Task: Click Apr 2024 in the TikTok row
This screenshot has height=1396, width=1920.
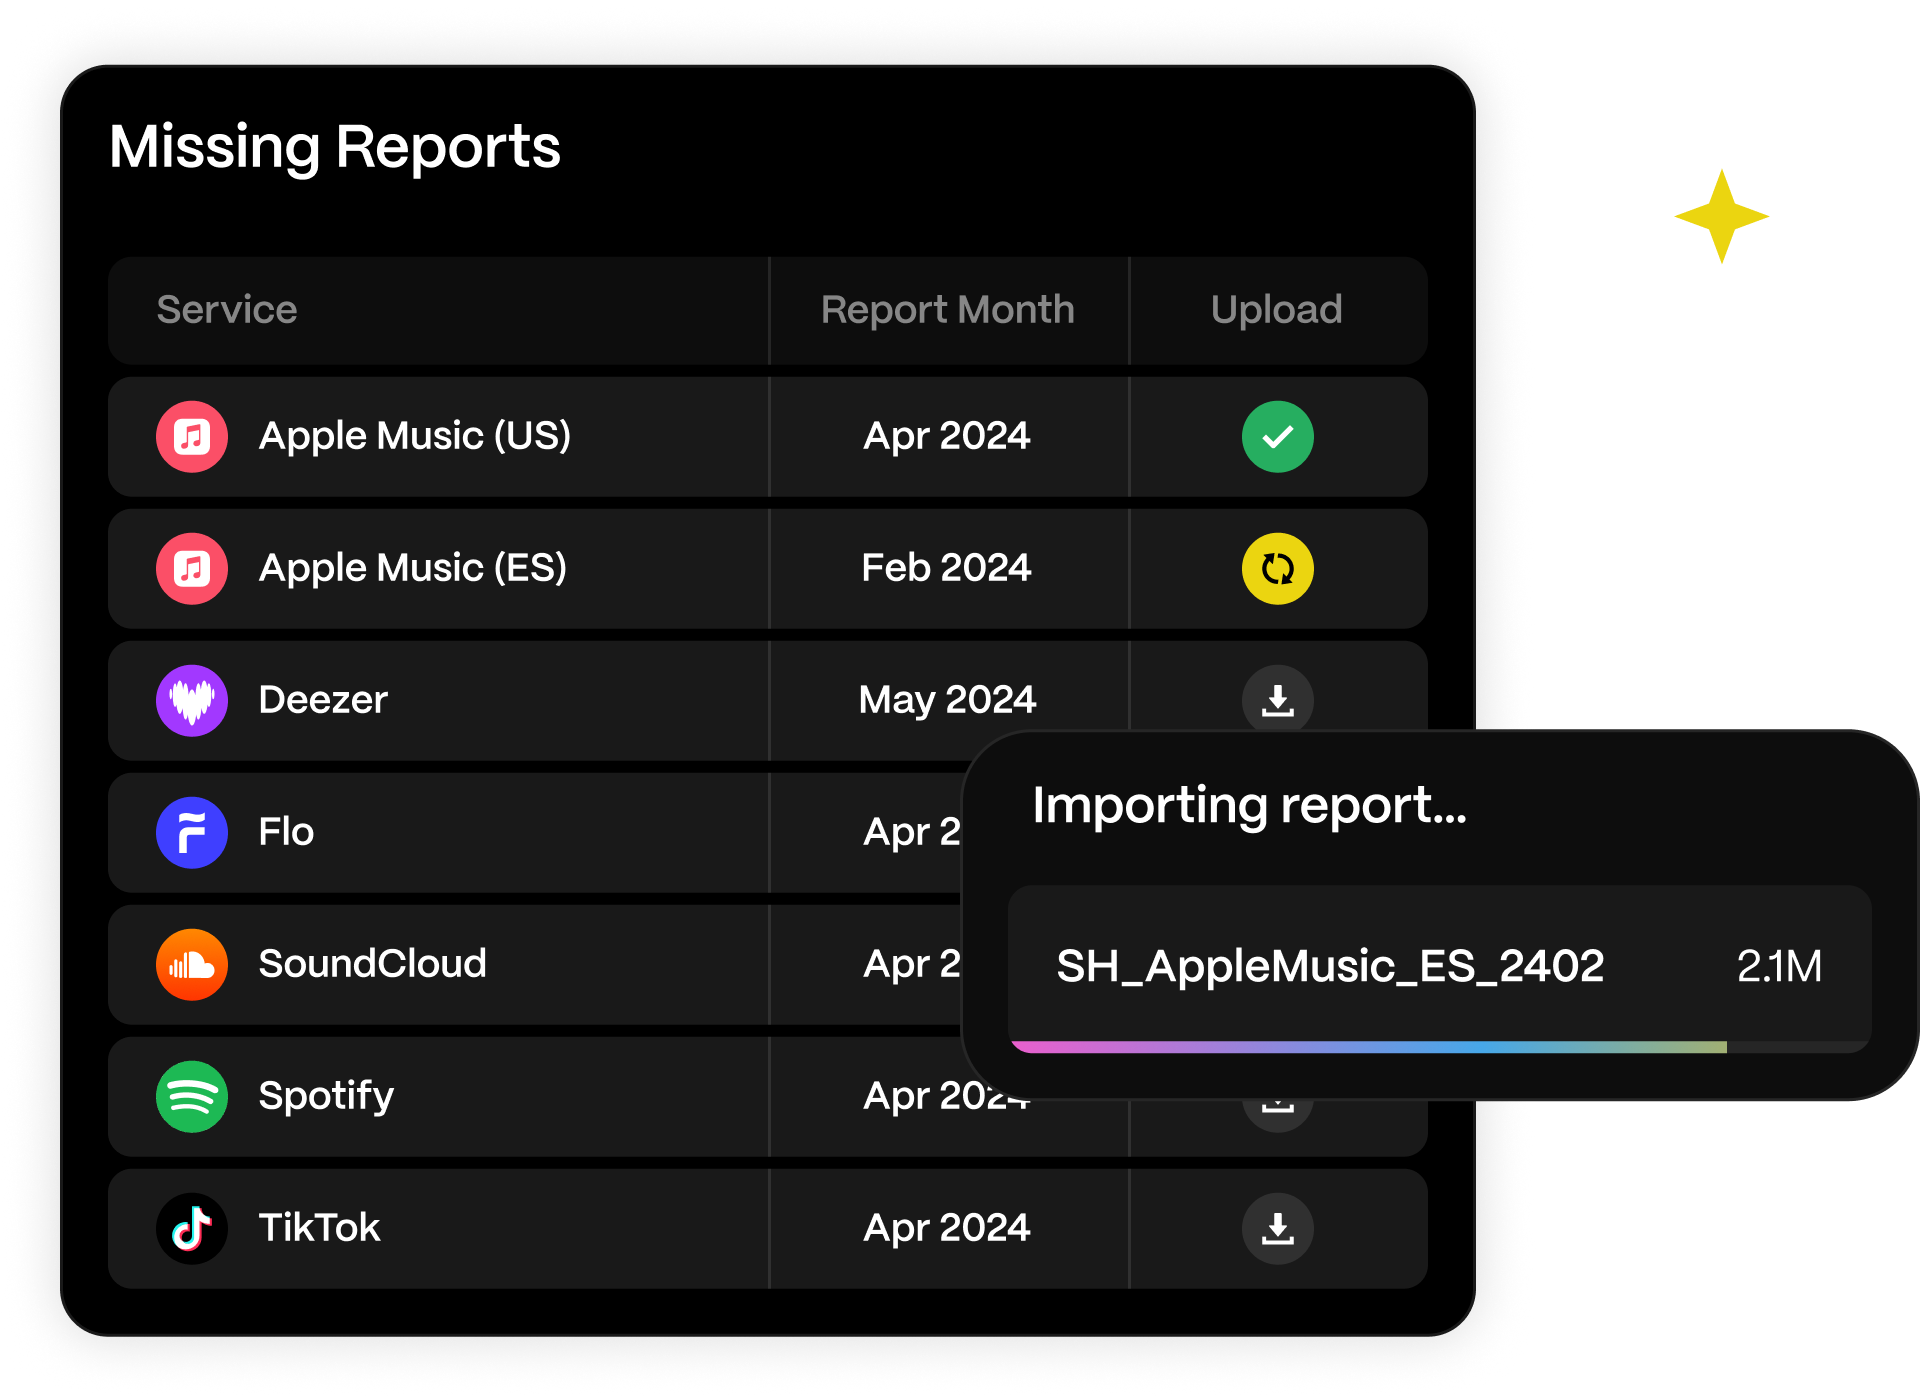Action: tap(947, 1229)
